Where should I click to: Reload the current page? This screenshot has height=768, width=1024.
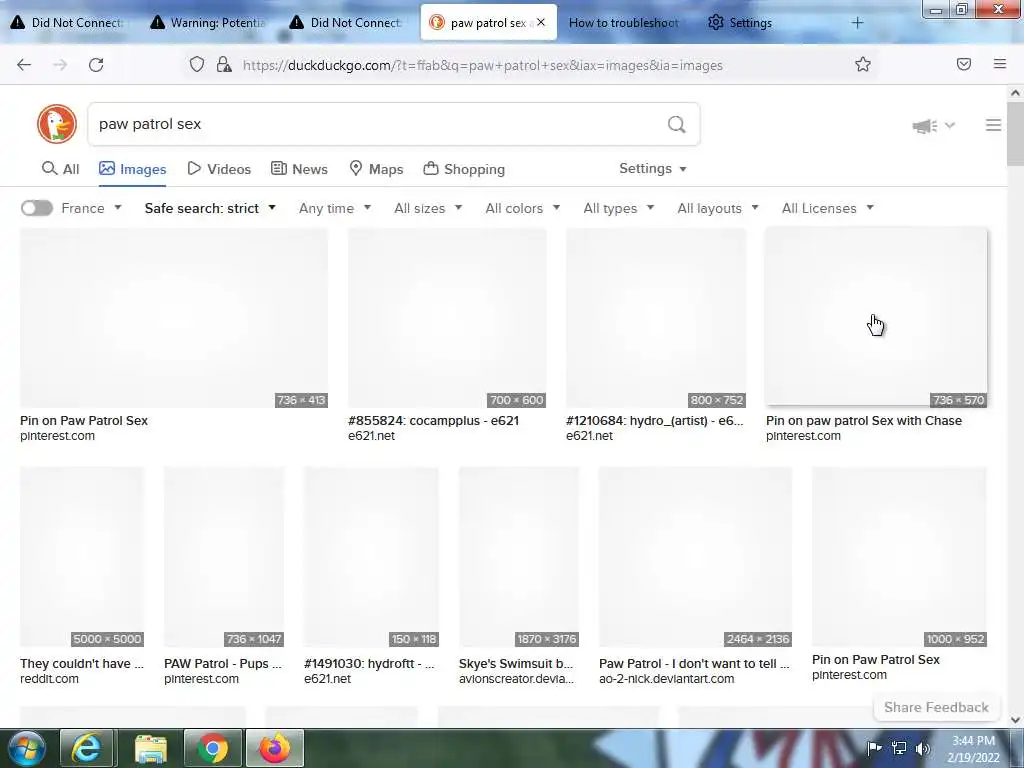(x=96, y=65)
